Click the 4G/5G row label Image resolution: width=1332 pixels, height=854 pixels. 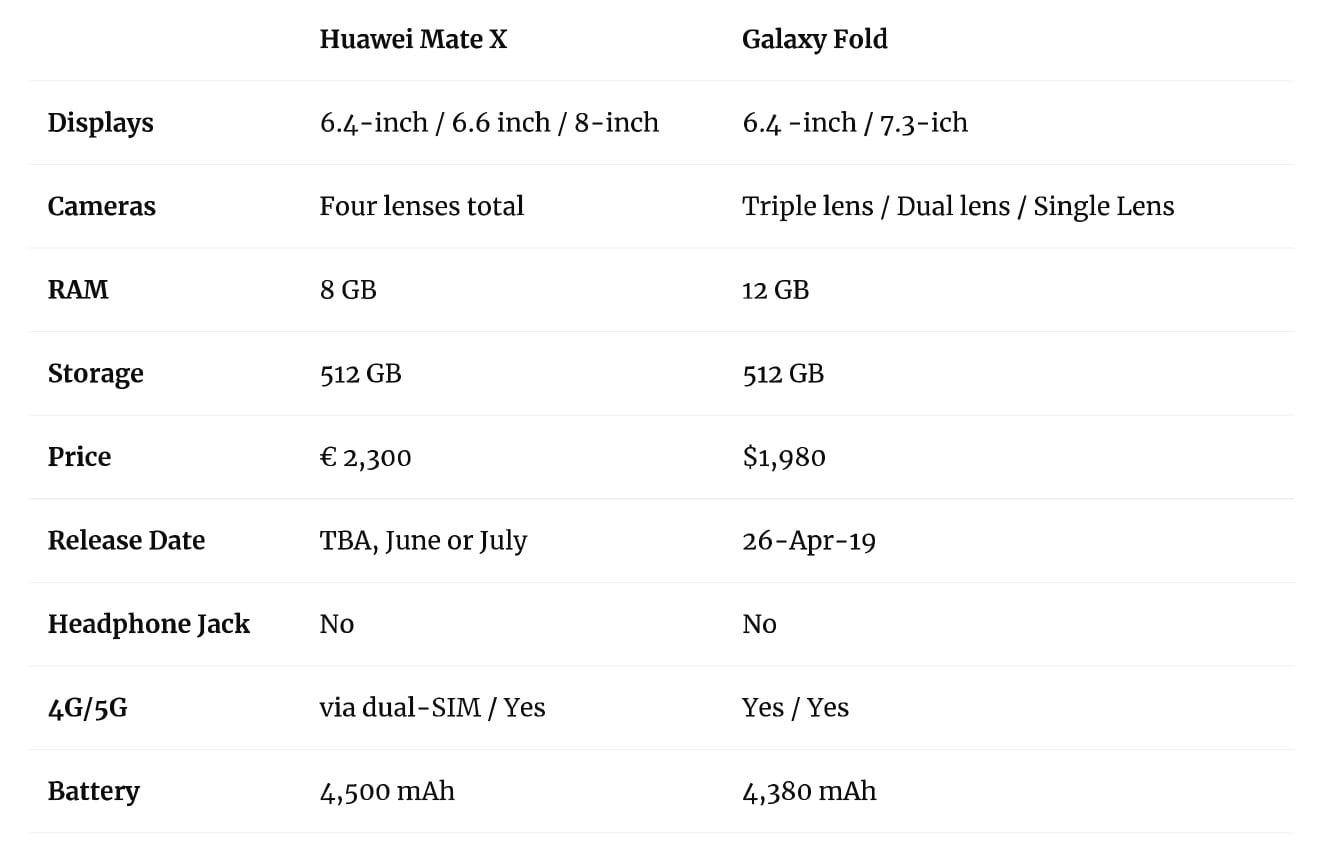click(x=87, y=708)
